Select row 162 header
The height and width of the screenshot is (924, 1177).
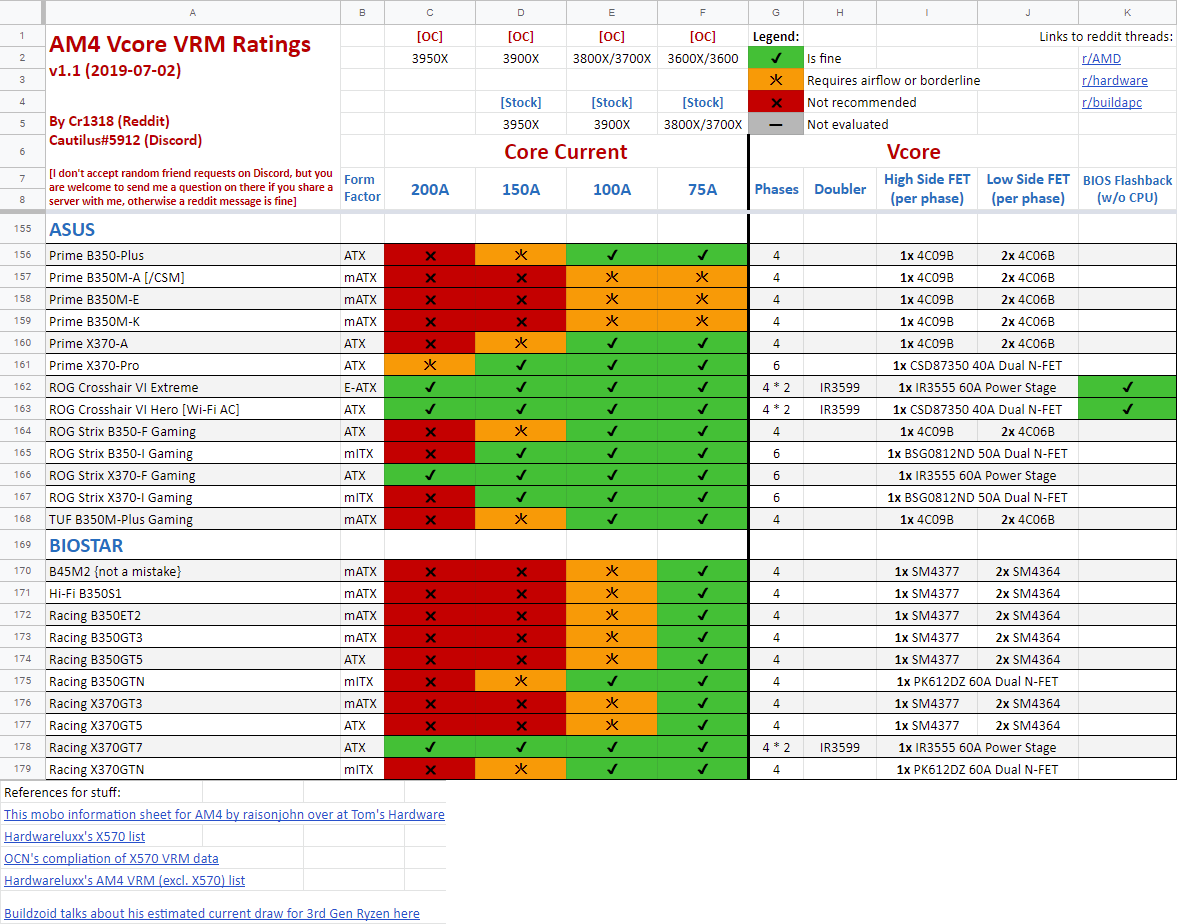tap(23, 387)
